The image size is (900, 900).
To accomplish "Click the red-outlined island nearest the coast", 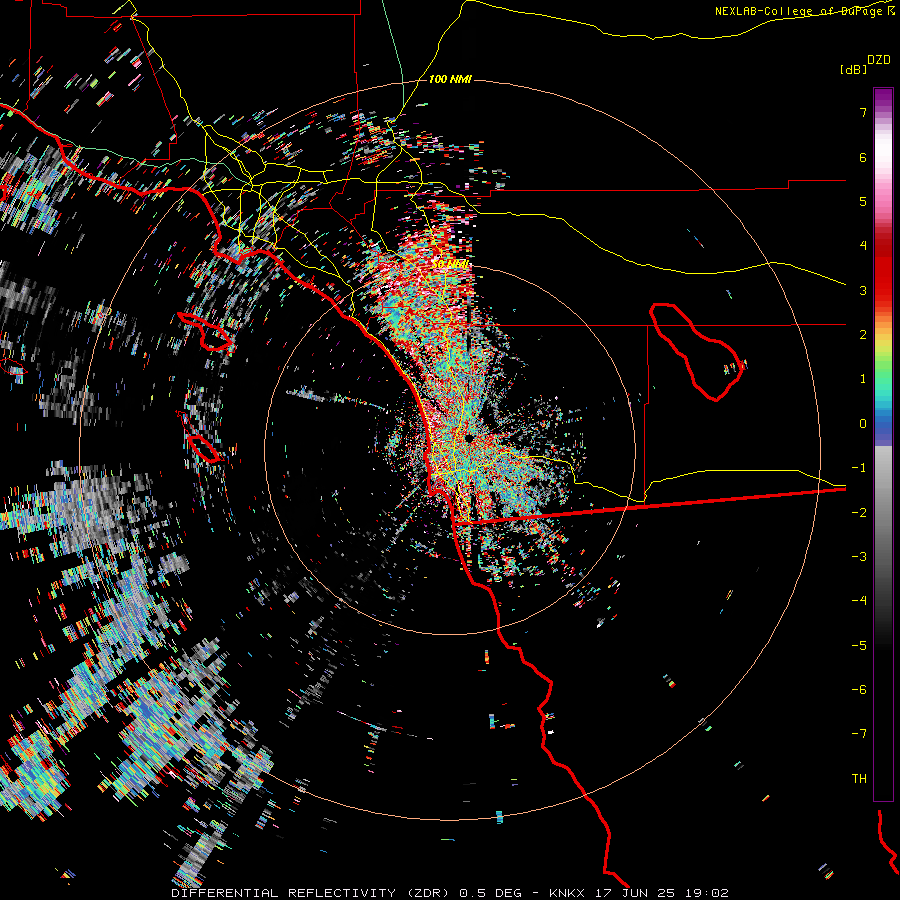I will pyautogui.click(x=205, y=332).
